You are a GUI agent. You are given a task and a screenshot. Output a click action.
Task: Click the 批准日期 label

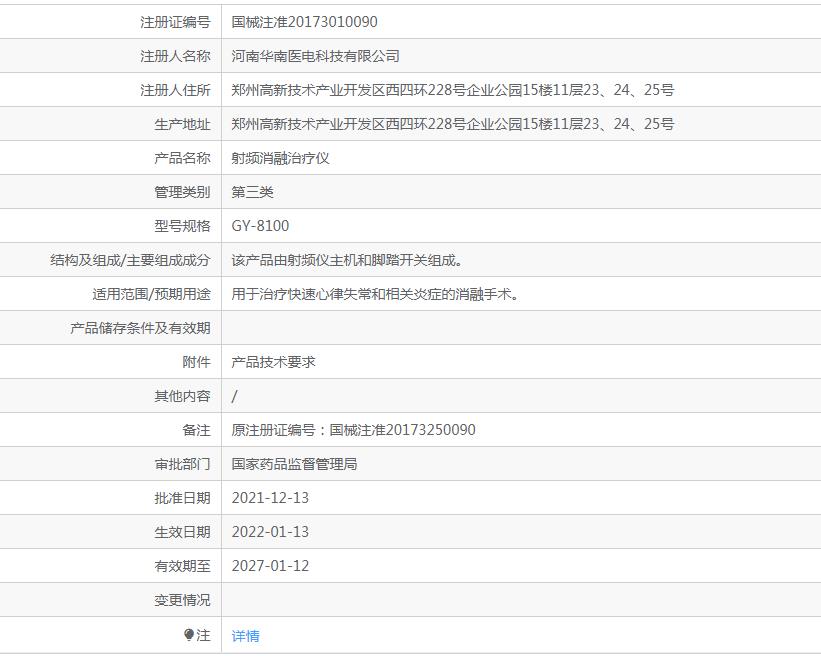point(182,498)
